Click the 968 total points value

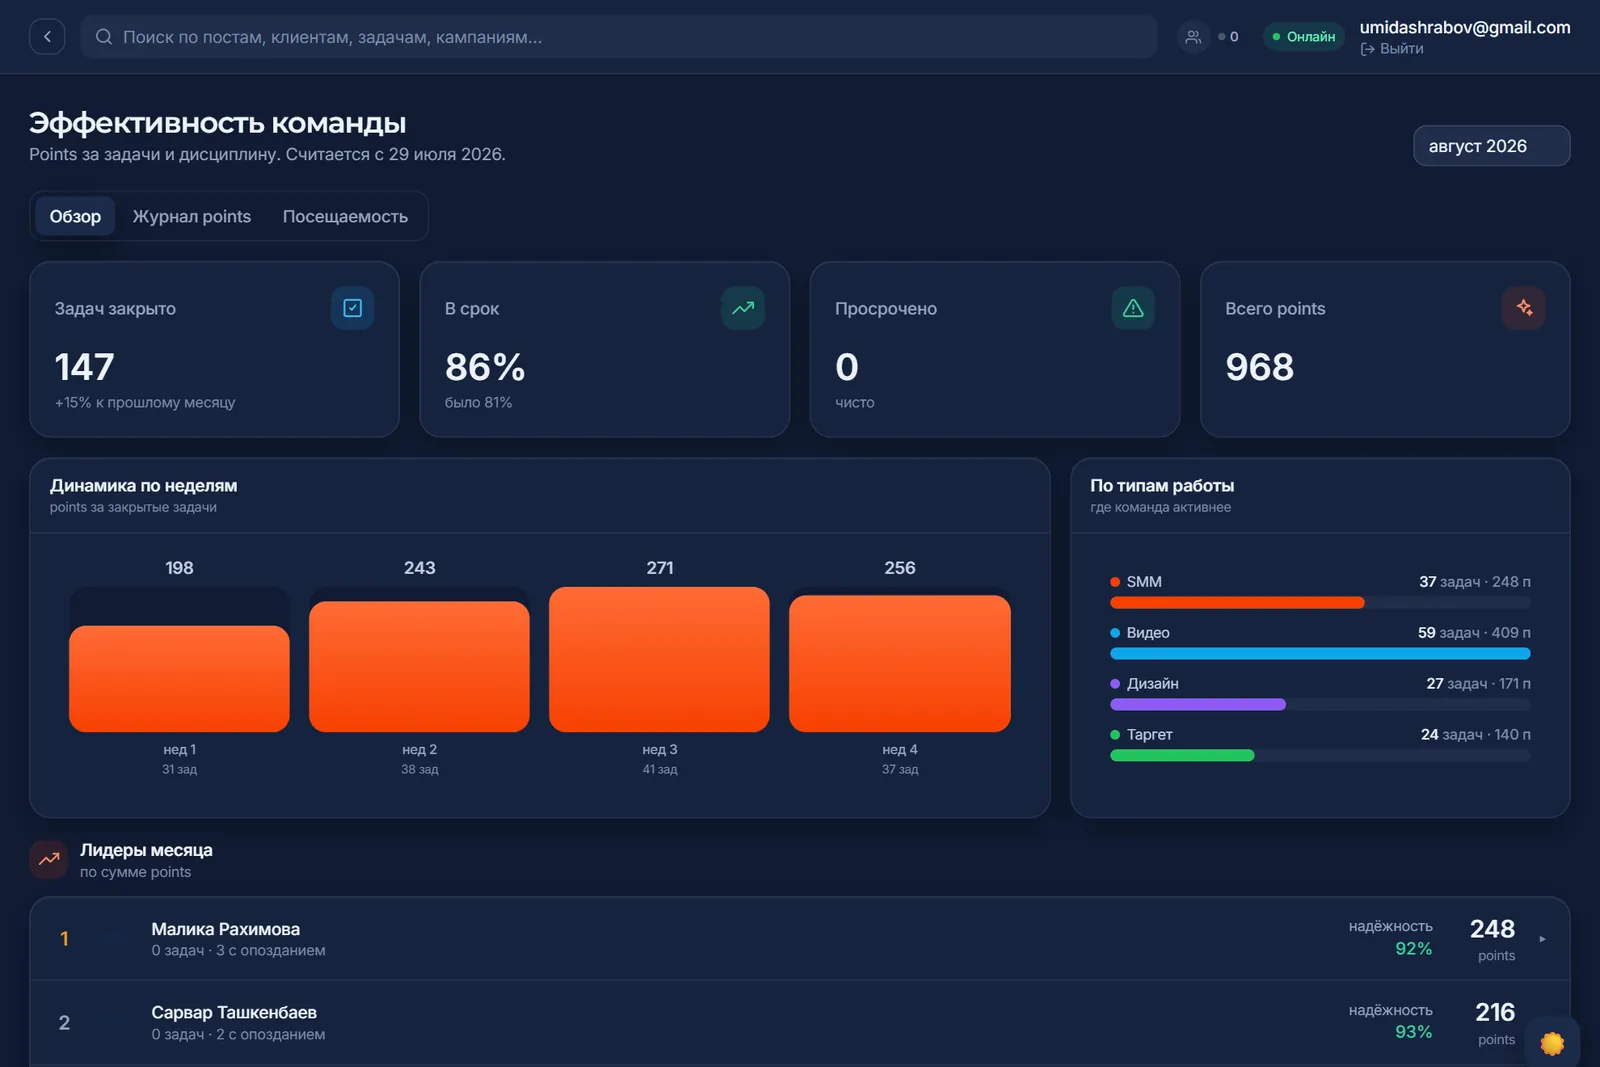(1260, 367)
